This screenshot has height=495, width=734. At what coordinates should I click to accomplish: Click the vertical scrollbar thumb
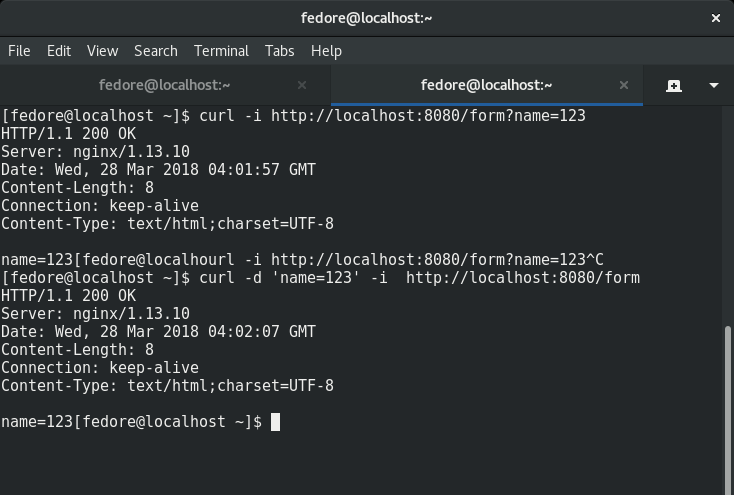(x=728, y=408)
